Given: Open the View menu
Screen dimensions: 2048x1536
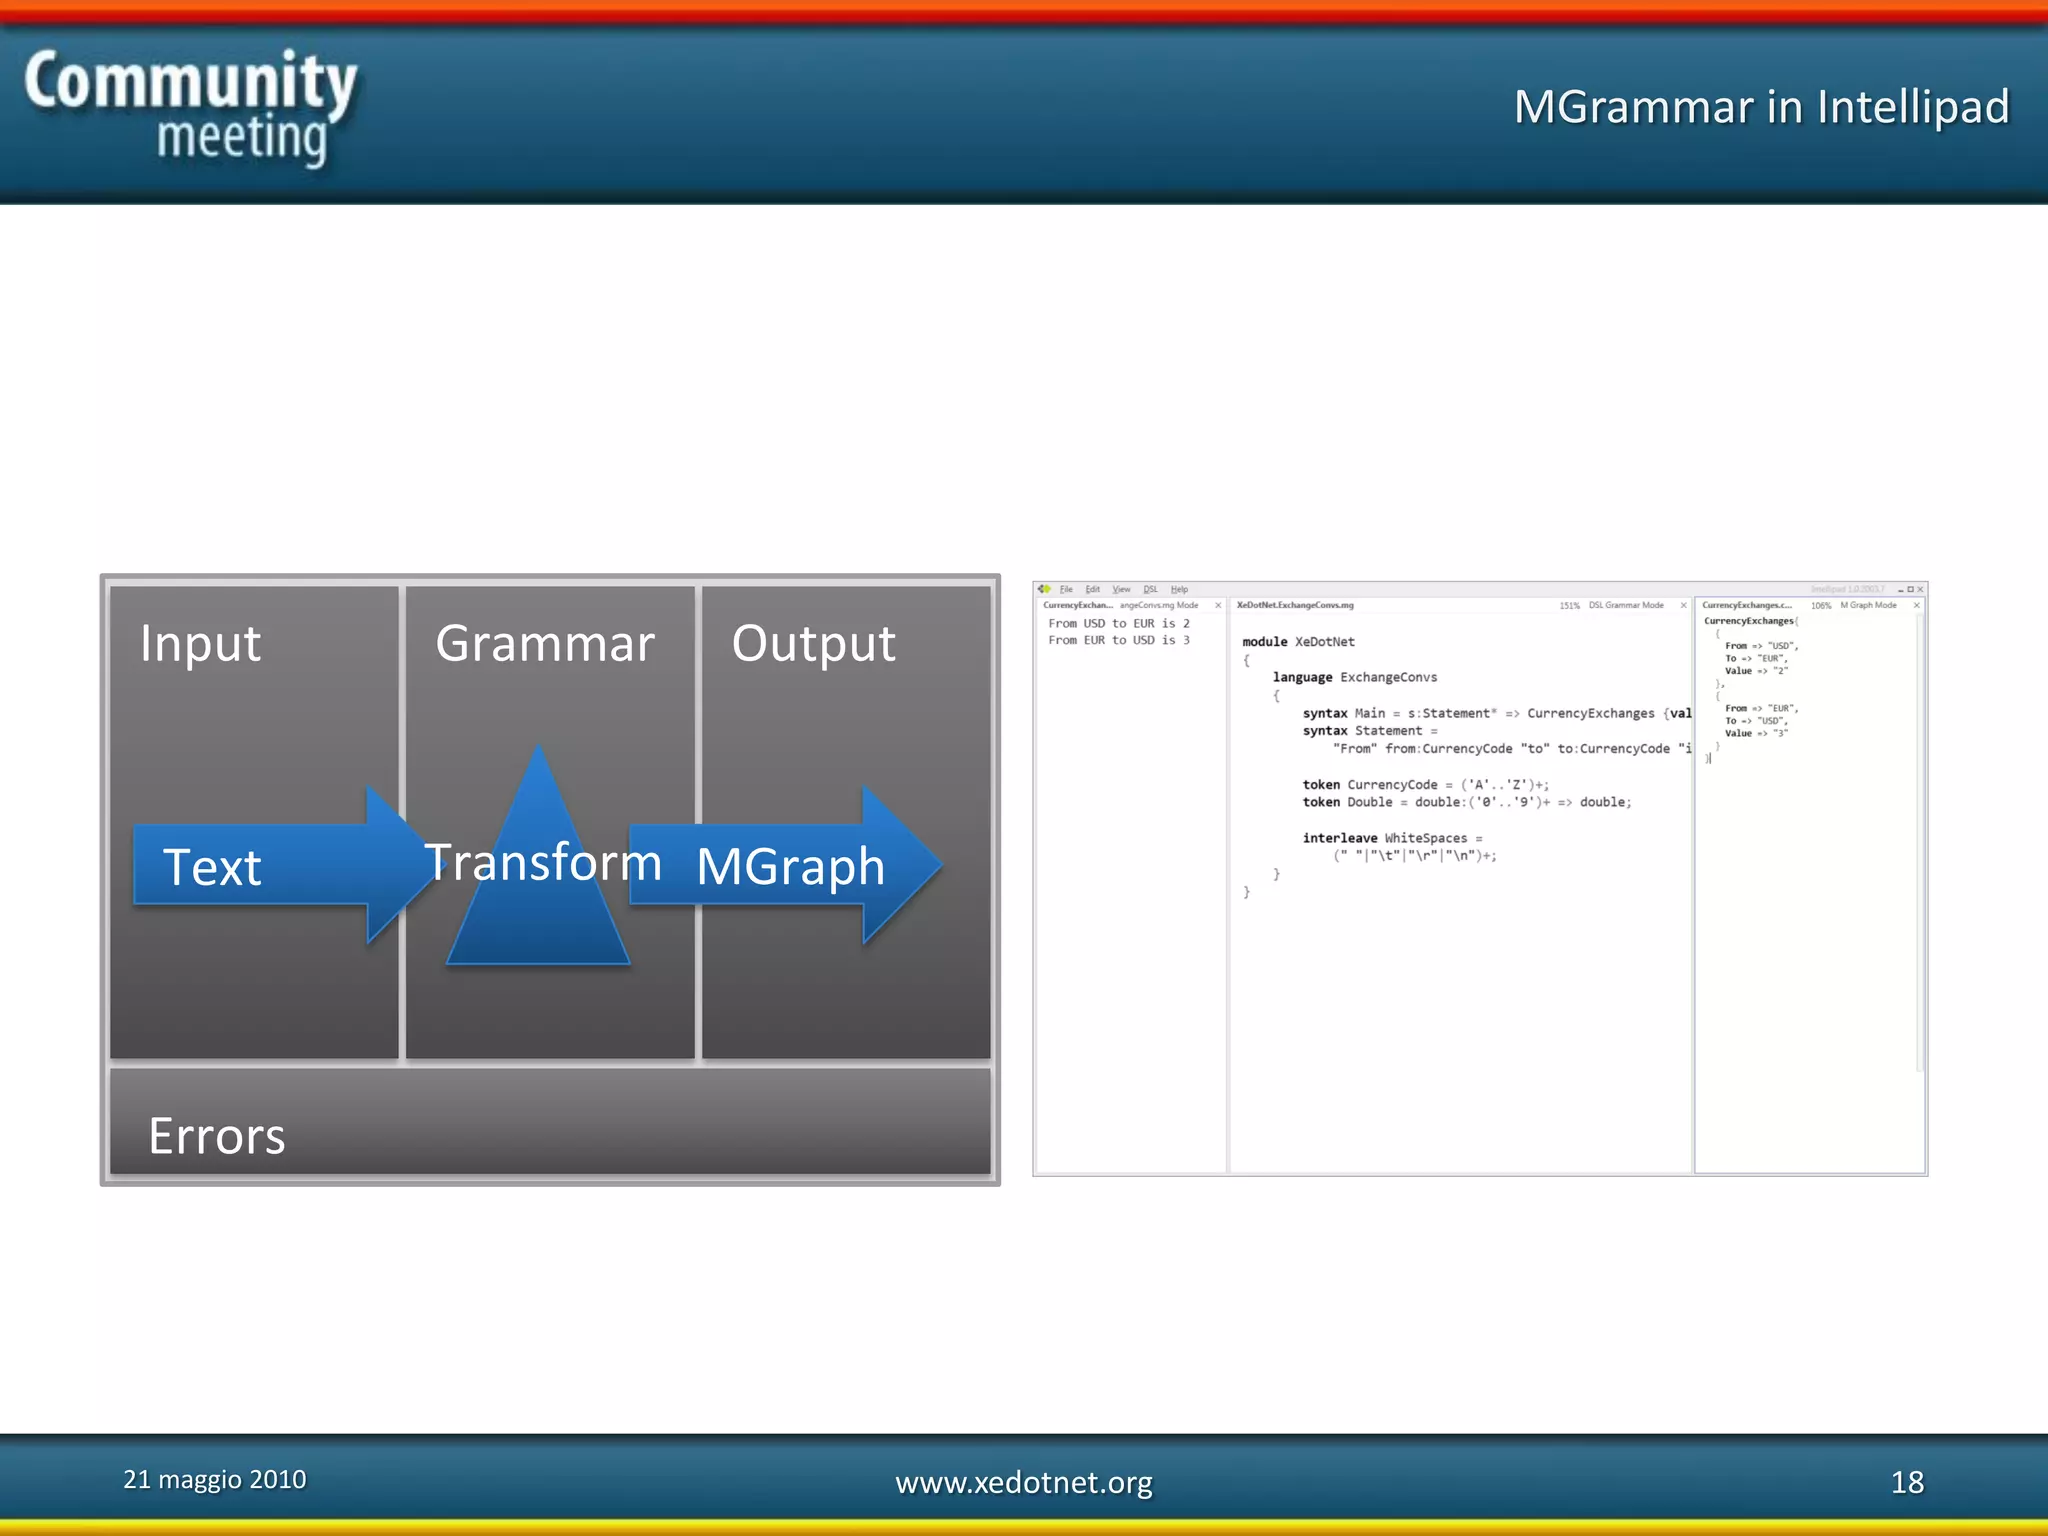Looking at the screenshot, I should click(1121, 589).
